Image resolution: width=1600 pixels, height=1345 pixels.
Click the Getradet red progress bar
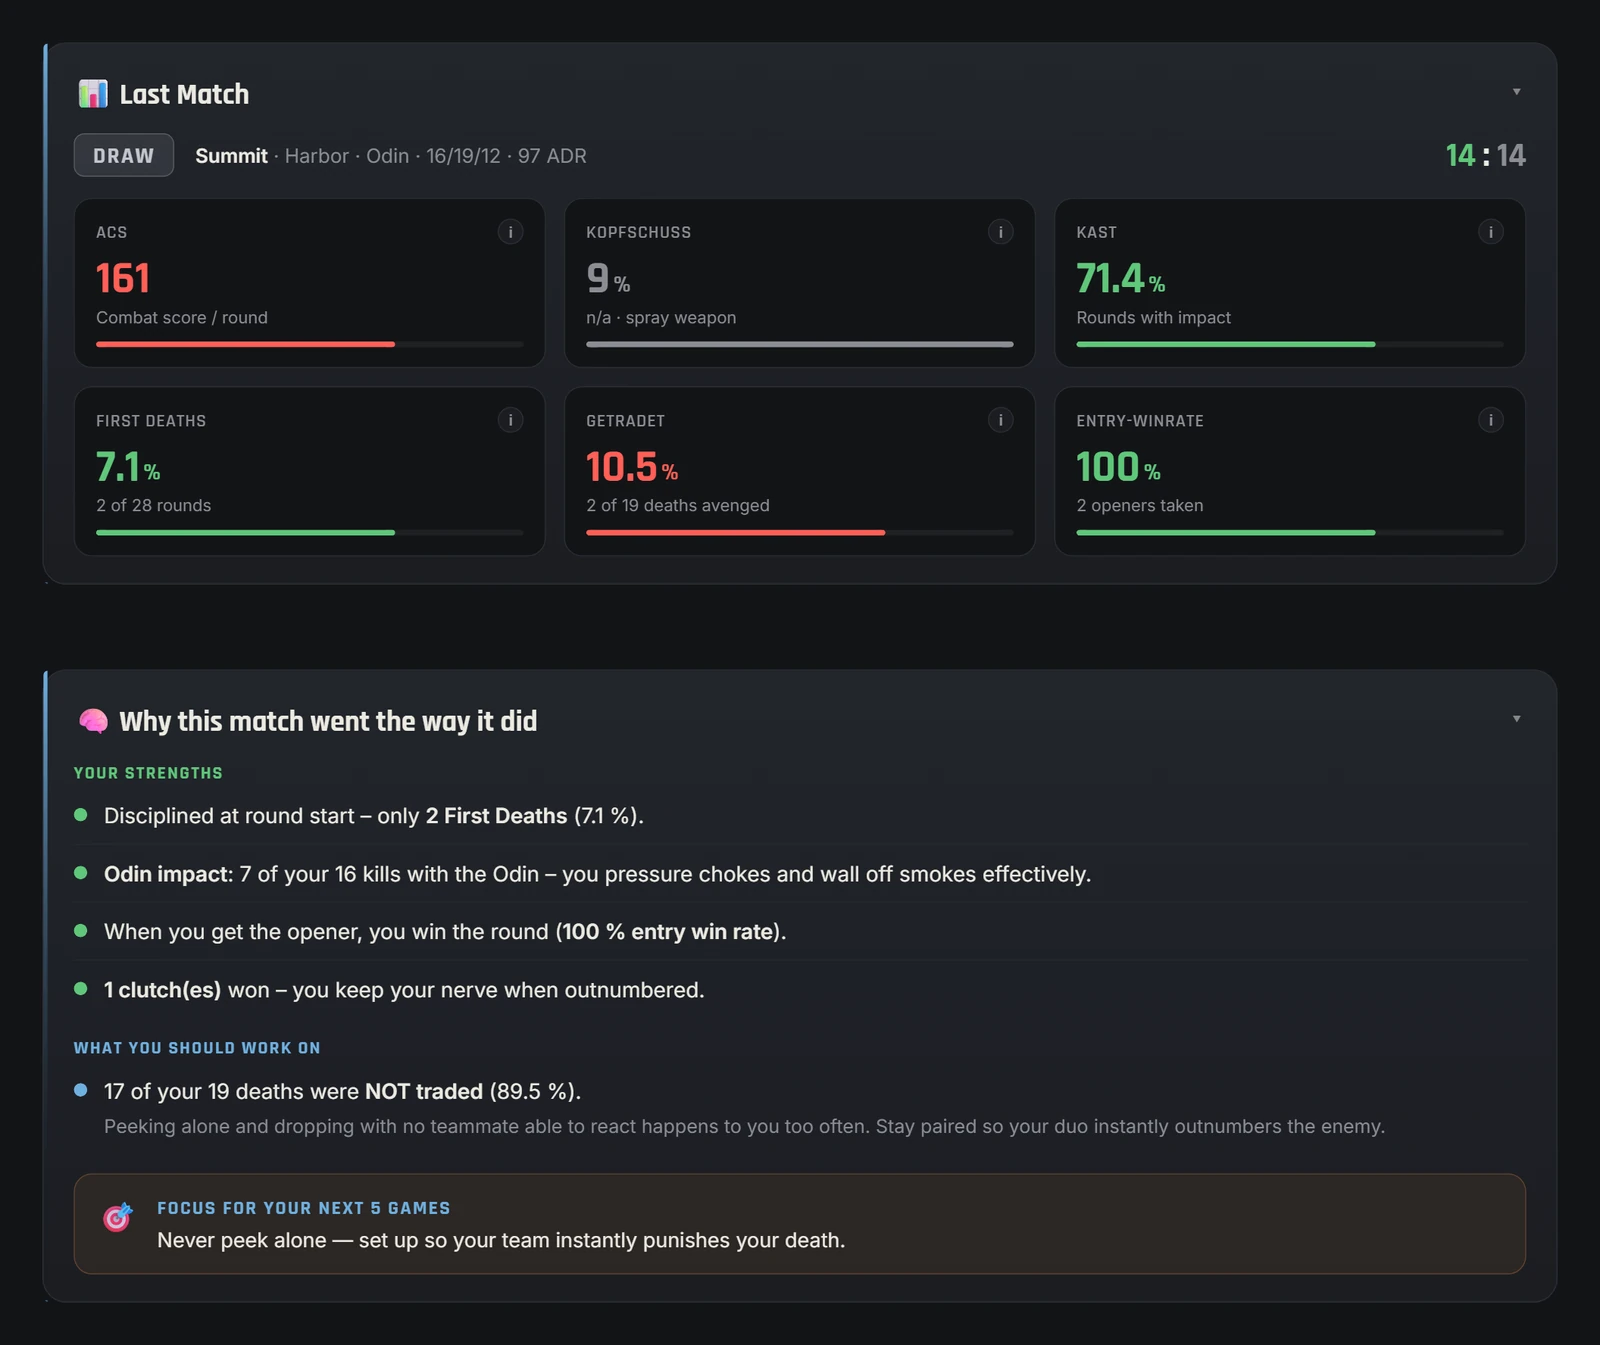tap(799, 533)
